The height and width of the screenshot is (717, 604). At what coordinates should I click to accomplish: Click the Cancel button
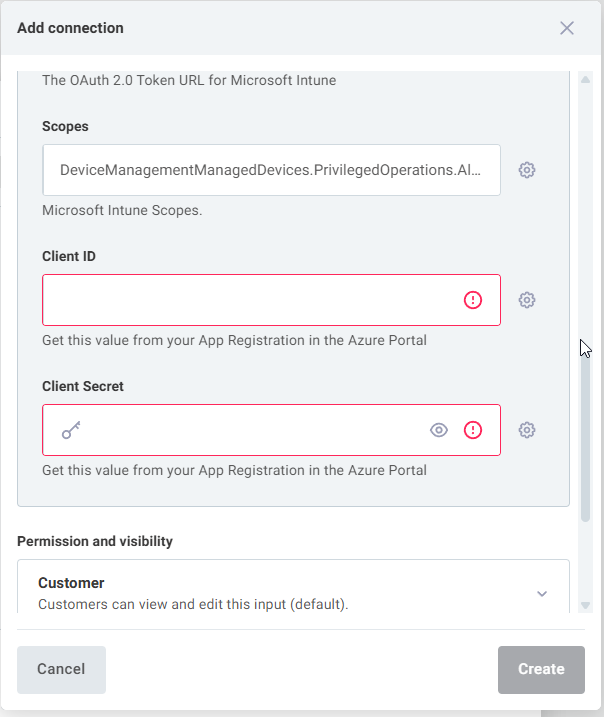tap(61, 669)
